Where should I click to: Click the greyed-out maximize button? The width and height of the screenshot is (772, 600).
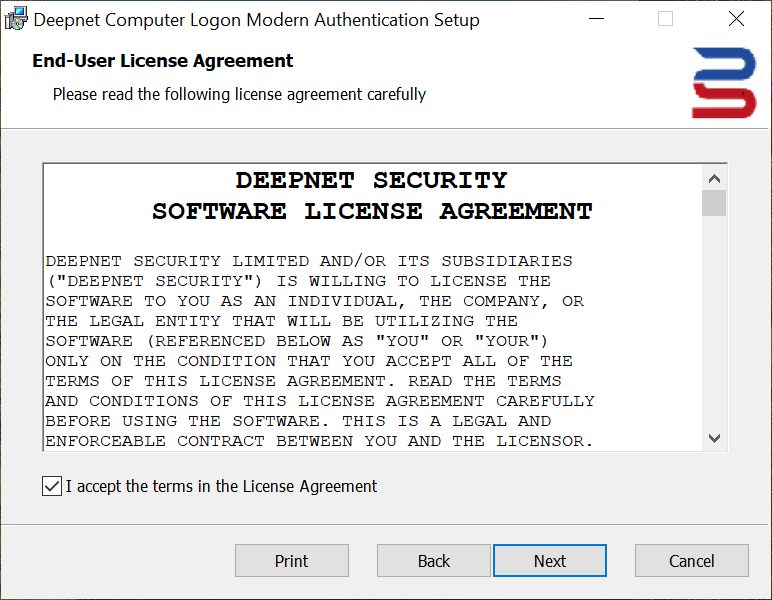click(665, 19)
